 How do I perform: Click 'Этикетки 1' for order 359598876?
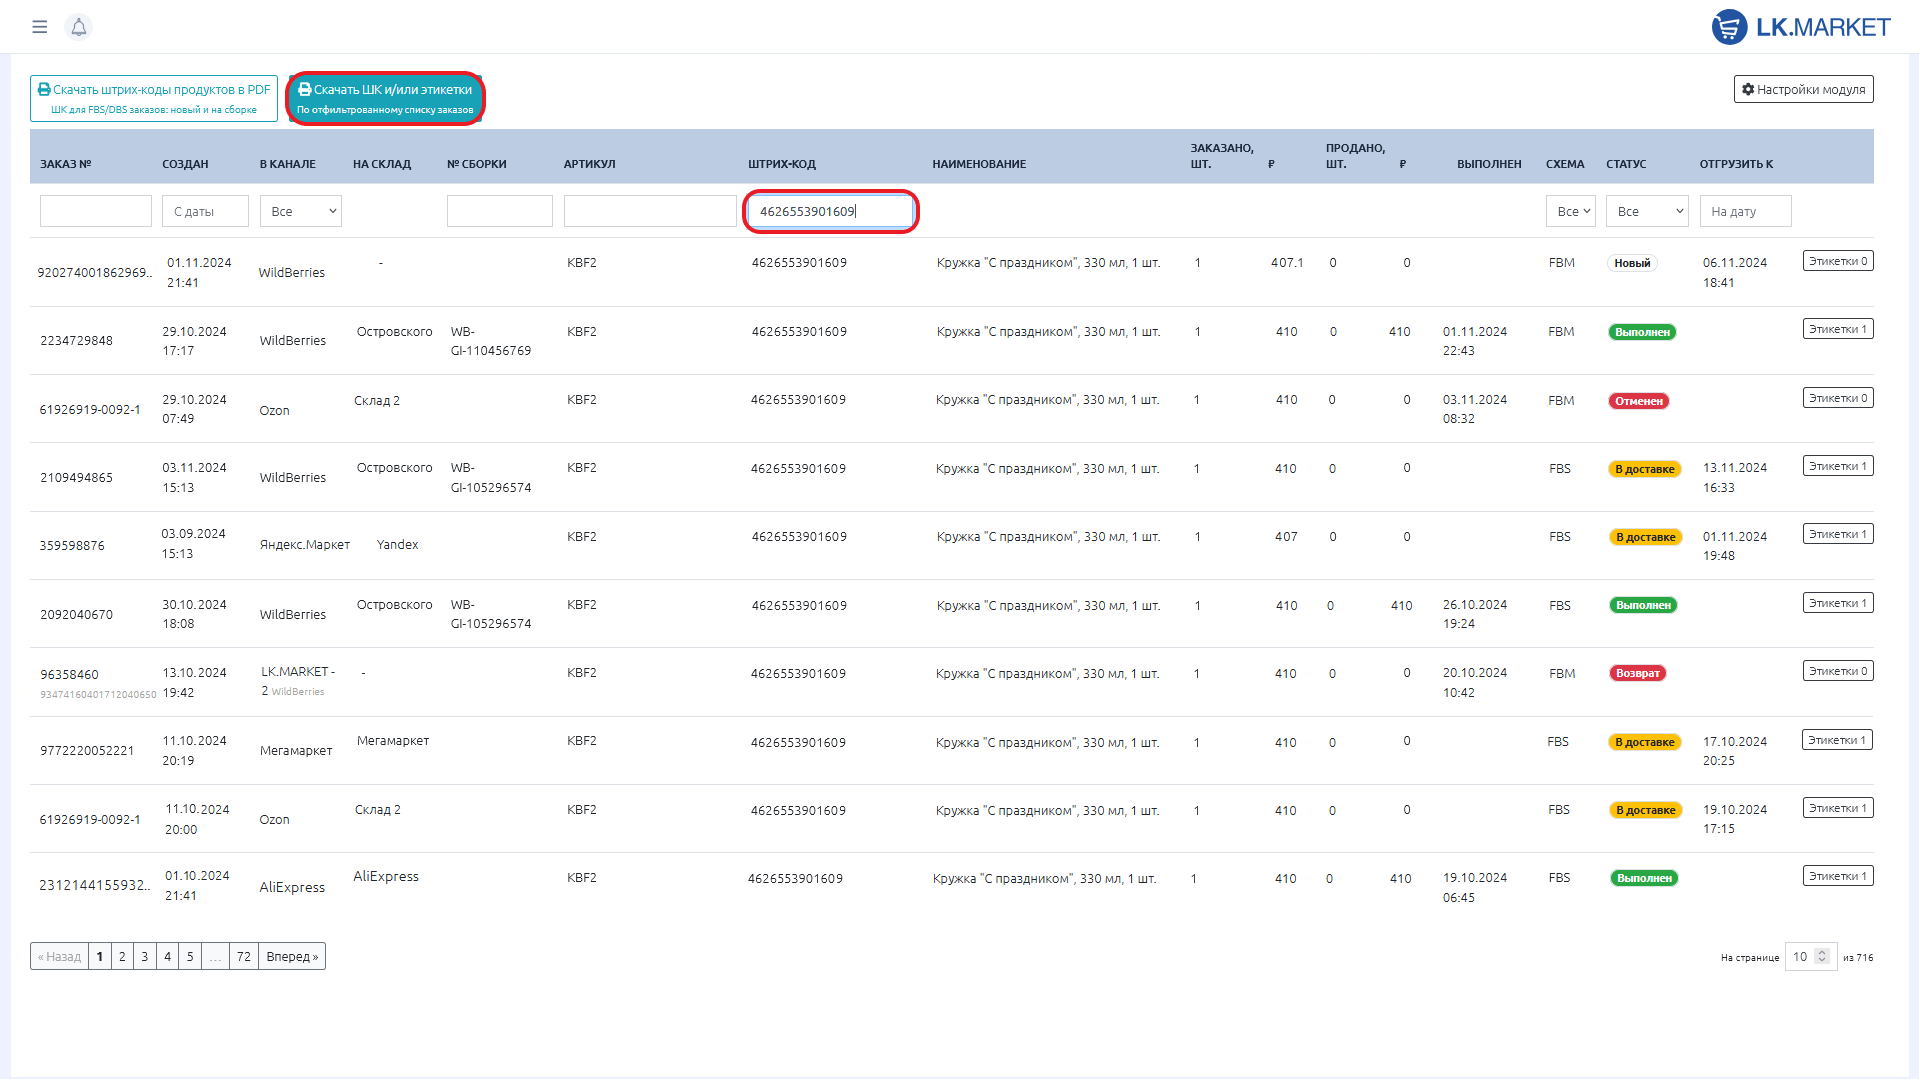pos(1838,534)
